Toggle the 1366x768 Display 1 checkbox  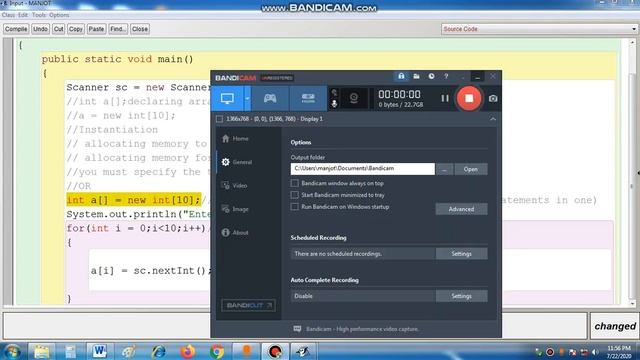220,119
